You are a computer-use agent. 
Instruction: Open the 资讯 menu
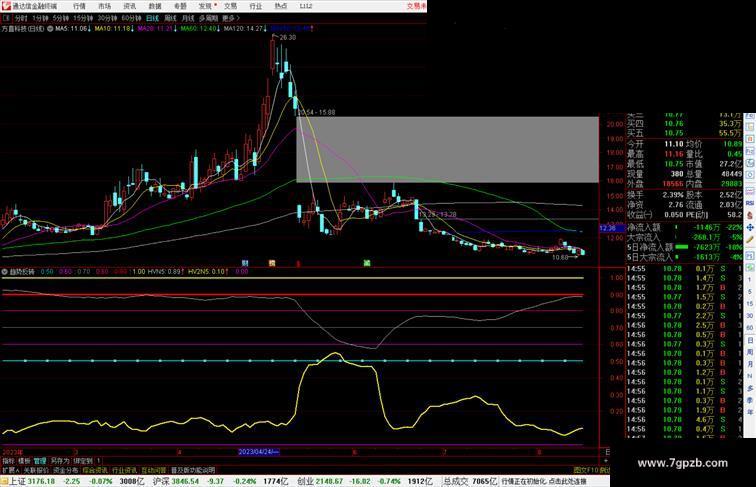click(129, 6)
